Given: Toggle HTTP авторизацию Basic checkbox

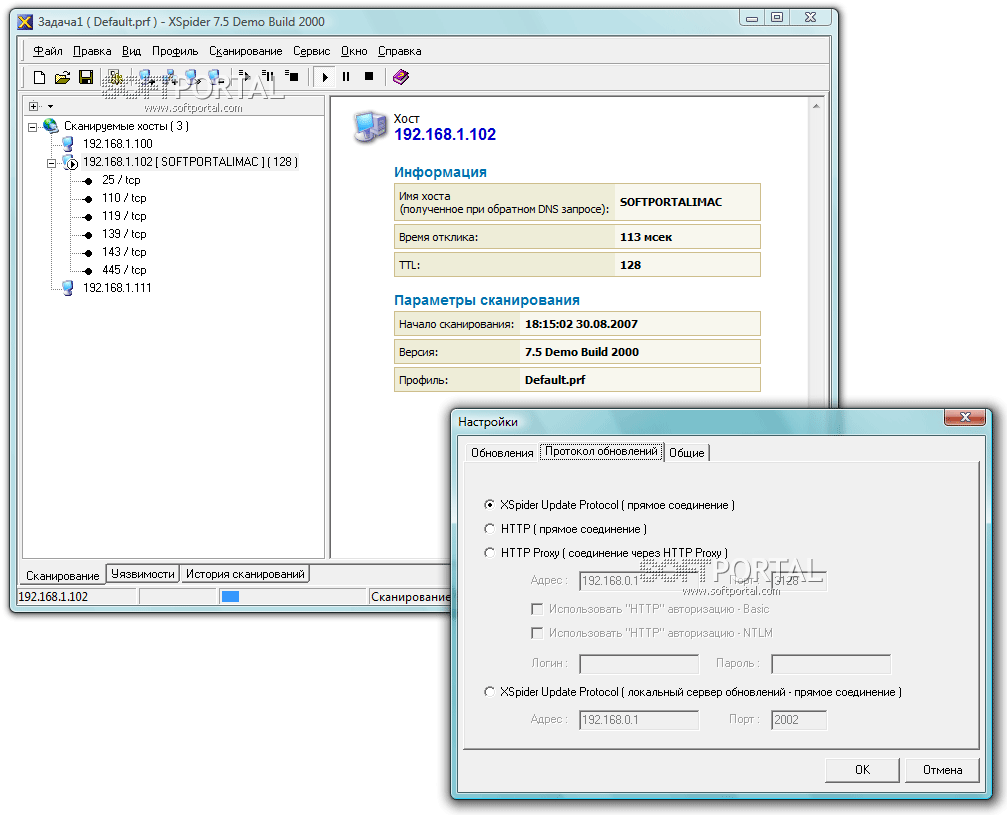Looking at the screenshot, I should 537,609.
